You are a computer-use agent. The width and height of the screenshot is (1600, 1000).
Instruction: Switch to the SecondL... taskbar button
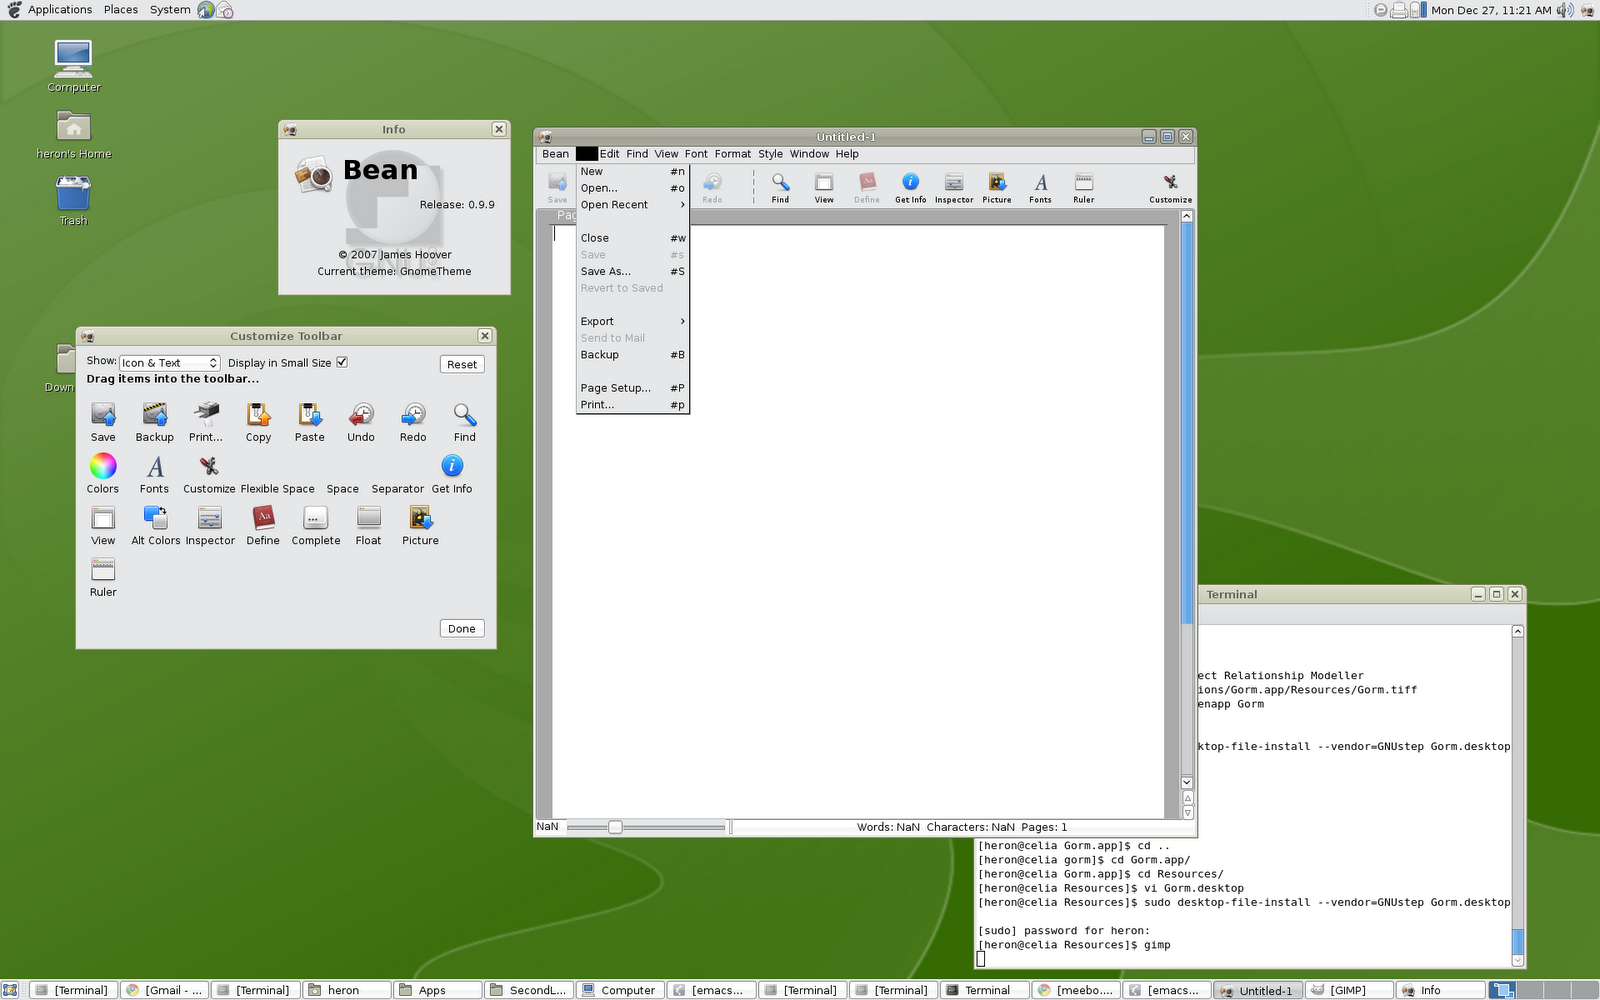528,990
